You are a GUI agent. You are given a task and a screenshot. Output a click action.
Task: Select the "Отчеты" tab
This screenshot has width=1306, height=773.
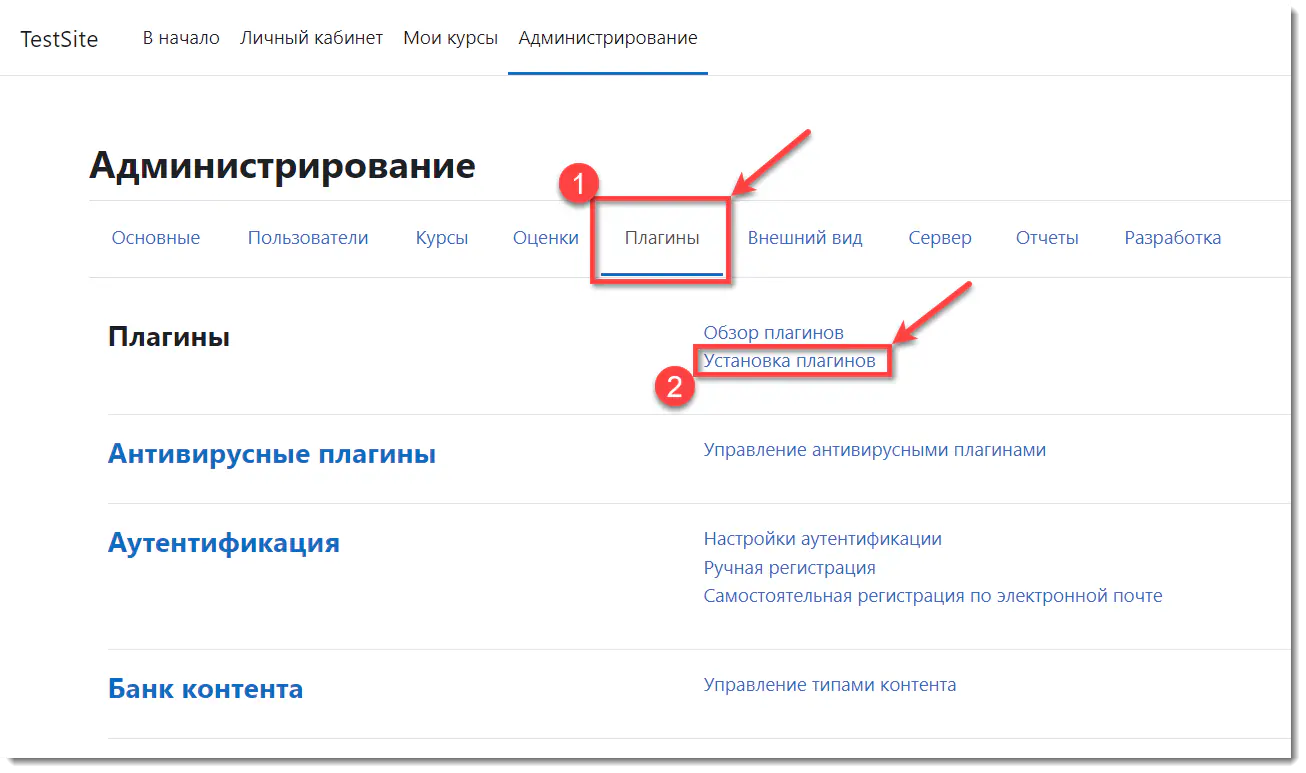(x=1047, y=238)
